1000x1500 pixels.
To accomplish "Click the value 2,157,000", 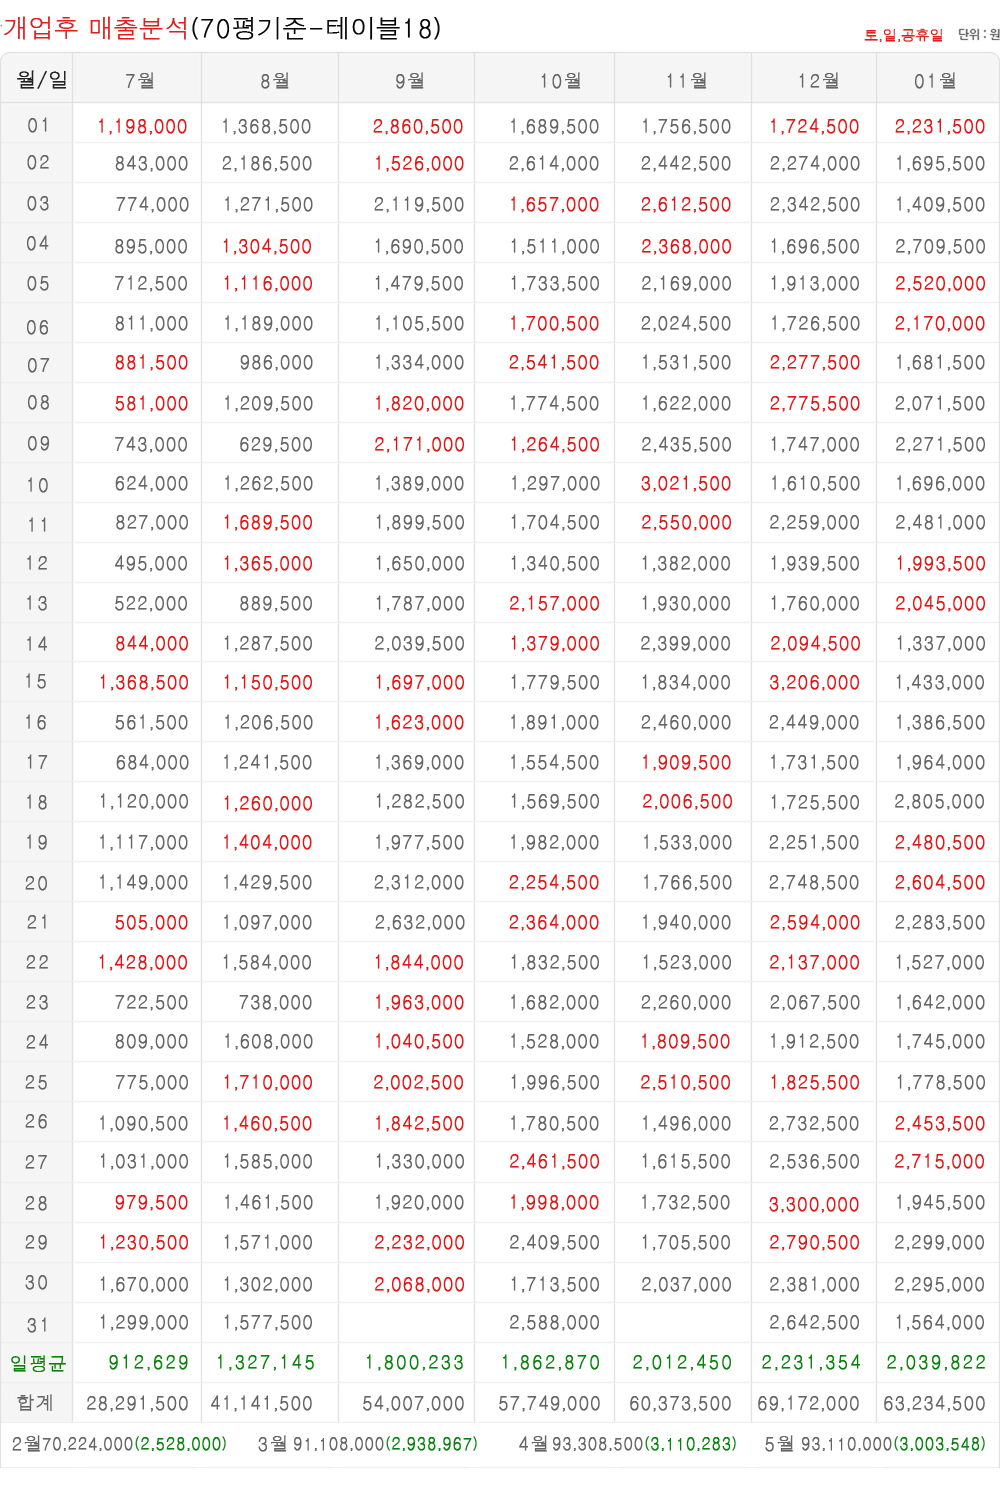I will pos(554,604).
